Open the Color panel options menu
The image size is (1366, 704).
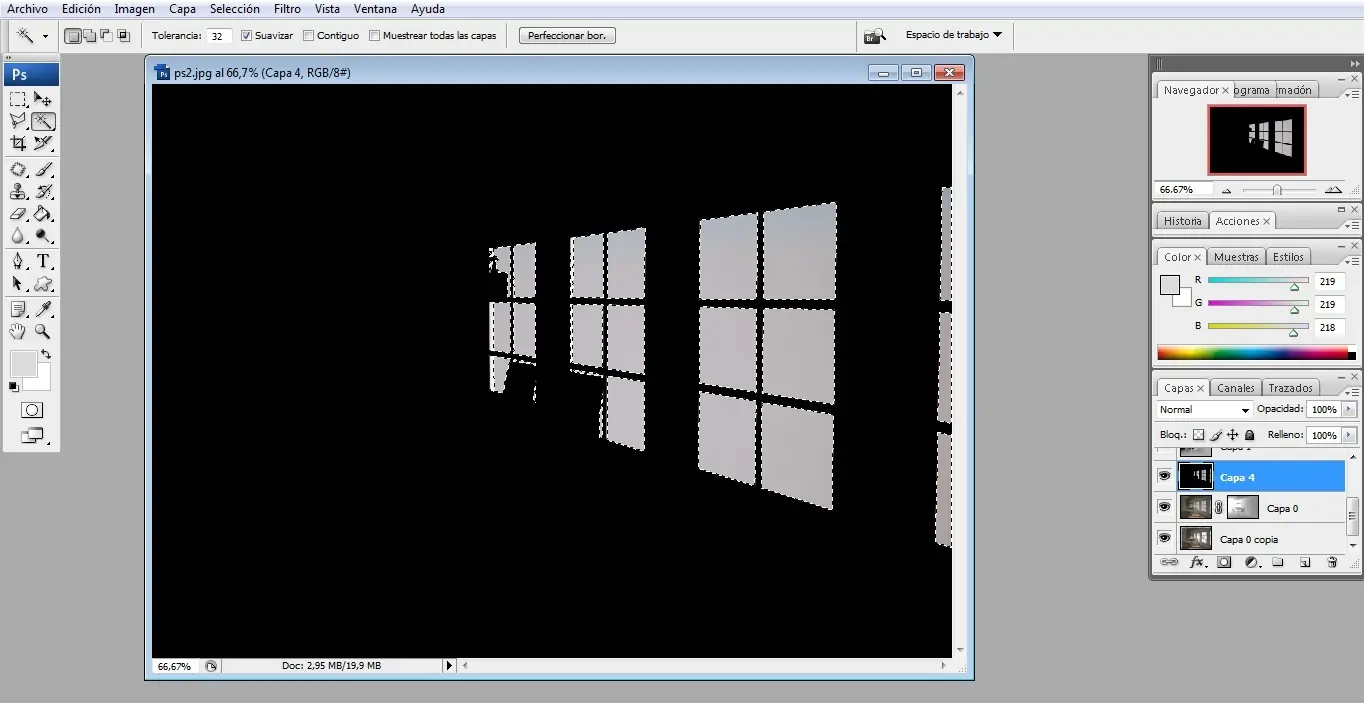coord(1352,262)
